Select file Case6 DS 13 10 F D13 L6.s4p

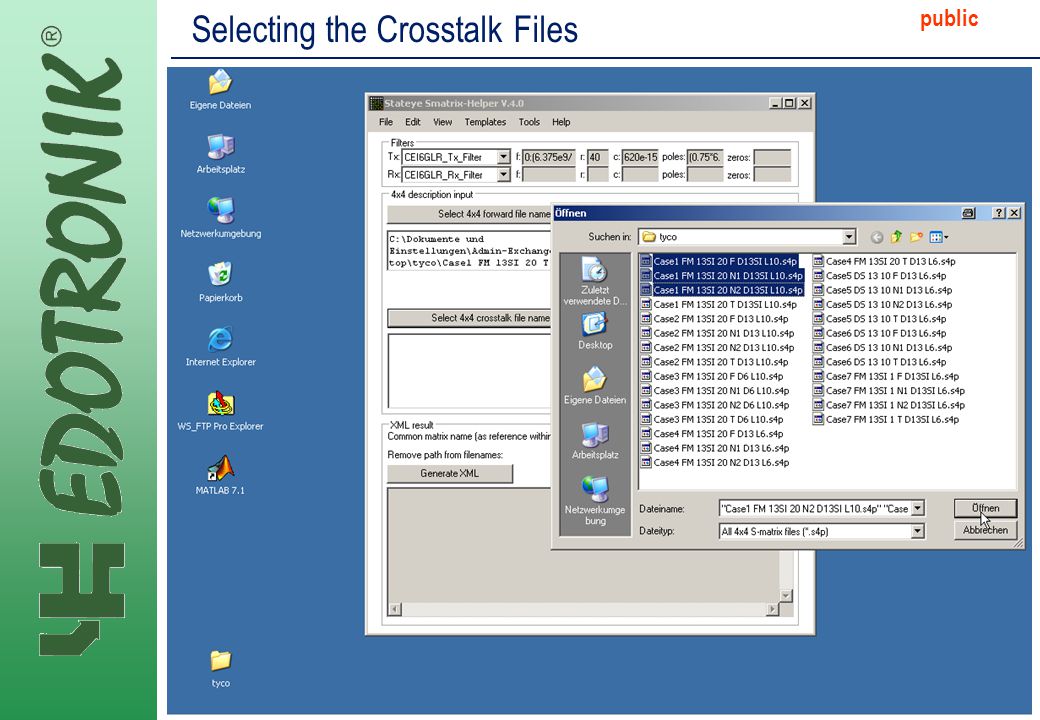coord(879,333)
